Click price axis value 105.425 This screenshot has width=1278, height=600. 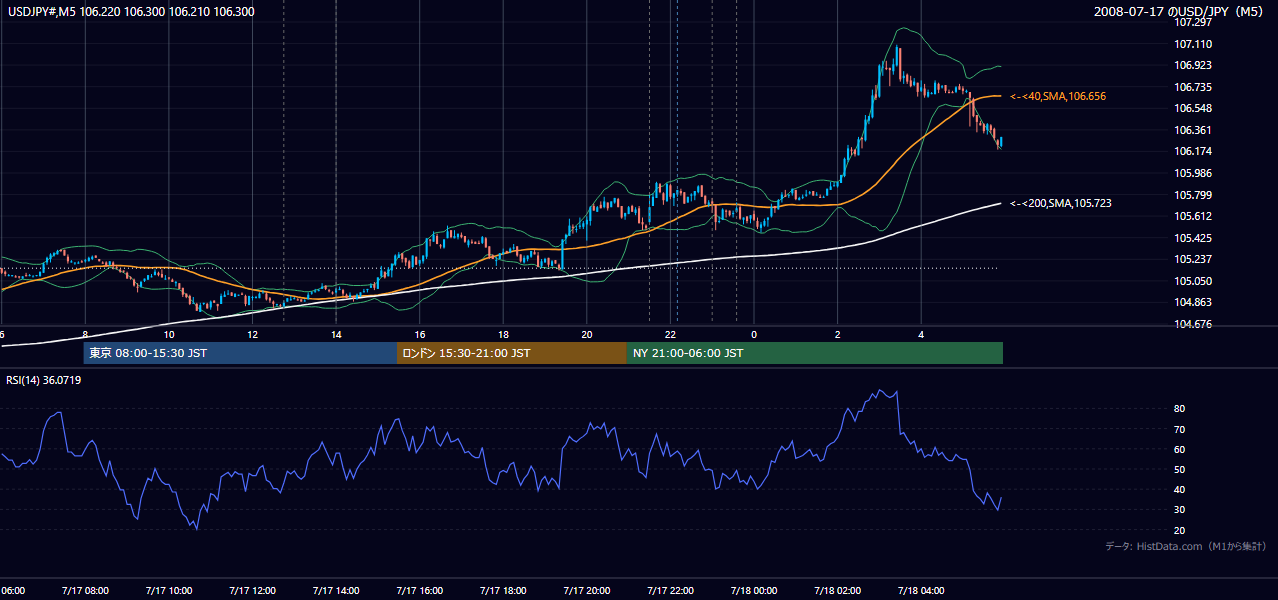click(1194, 238)
